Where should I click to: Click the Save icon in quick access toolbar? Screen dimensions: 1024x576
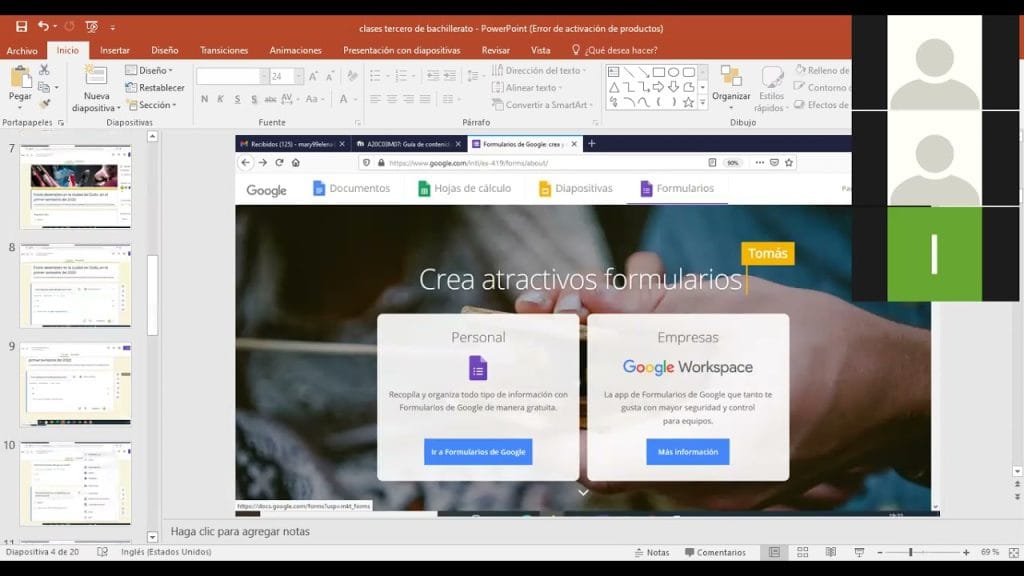point(22,27)
